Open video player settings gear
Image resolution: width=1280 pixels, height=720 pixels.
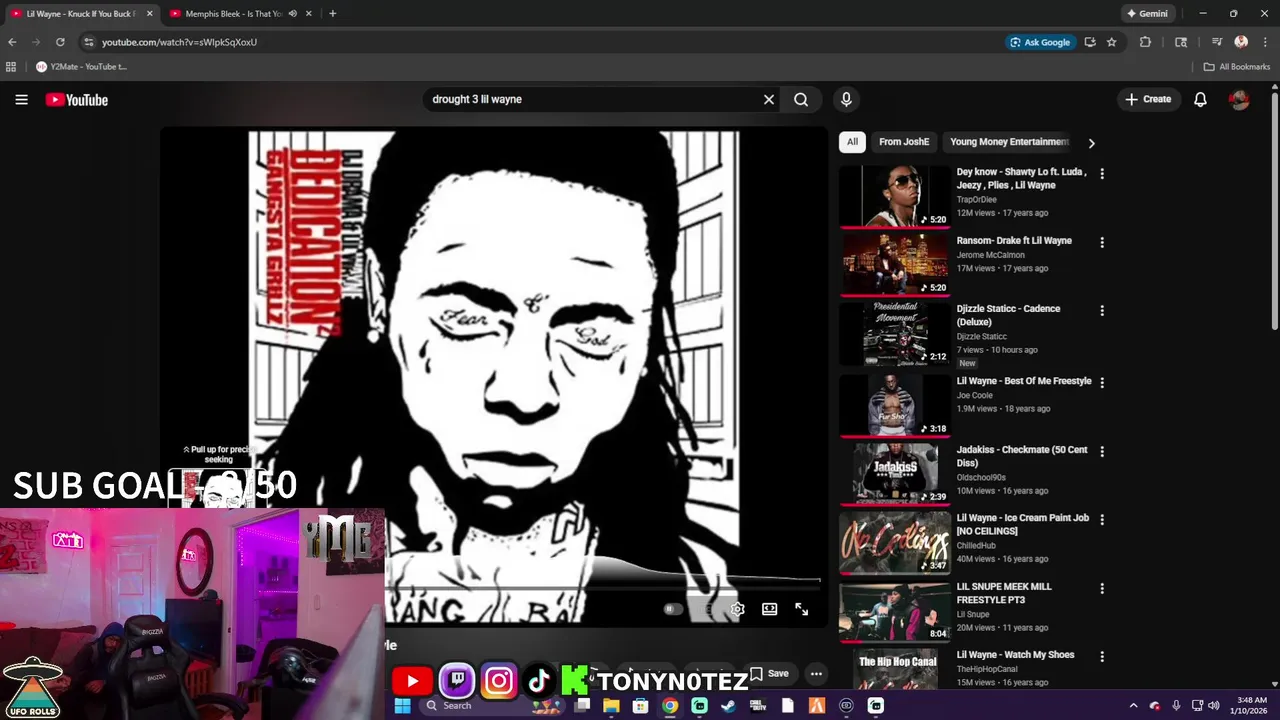tap(737, 609)
